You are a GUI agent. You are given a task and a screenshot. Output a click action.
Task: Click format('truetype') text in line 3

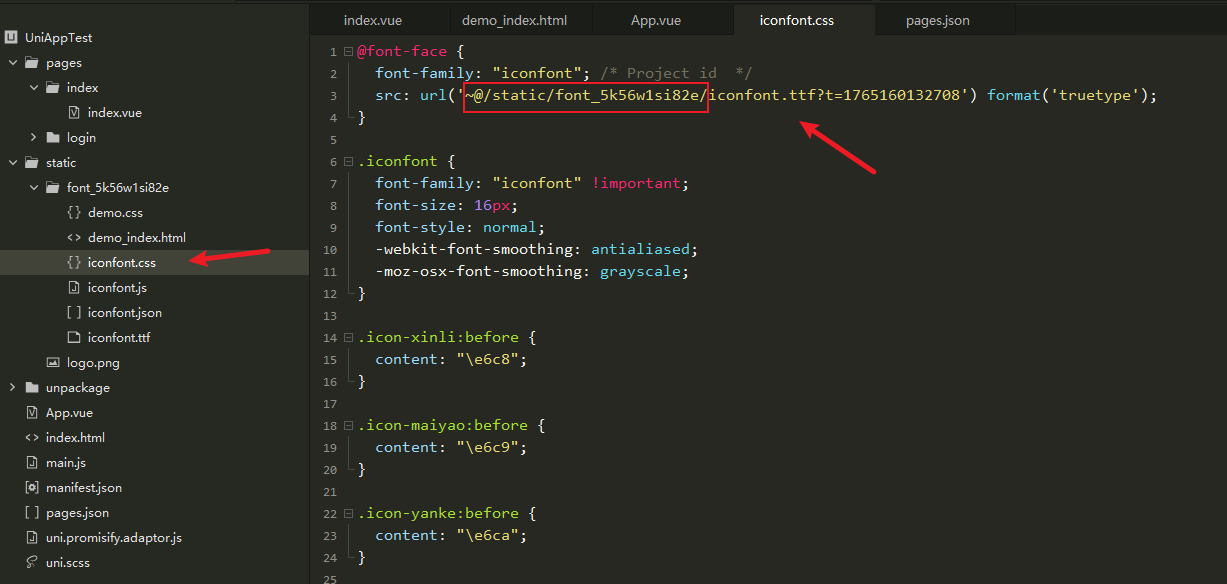[1067, 95]
